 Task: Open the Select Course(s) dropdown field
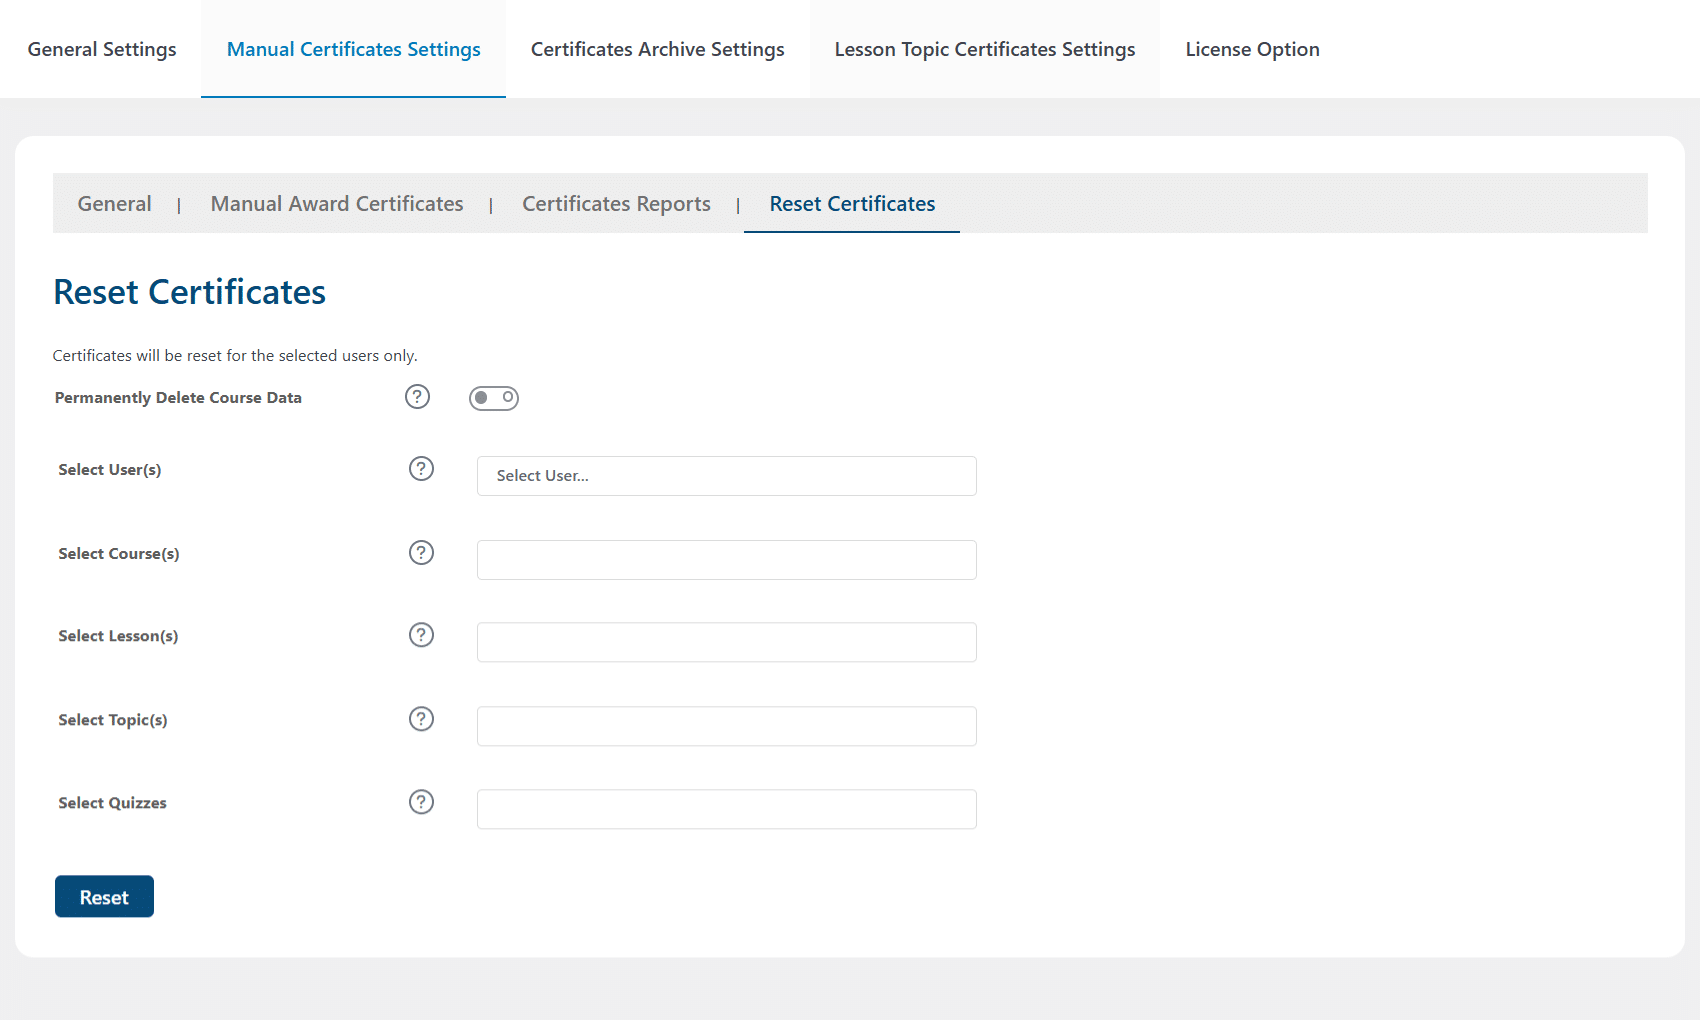pos(727,560)
